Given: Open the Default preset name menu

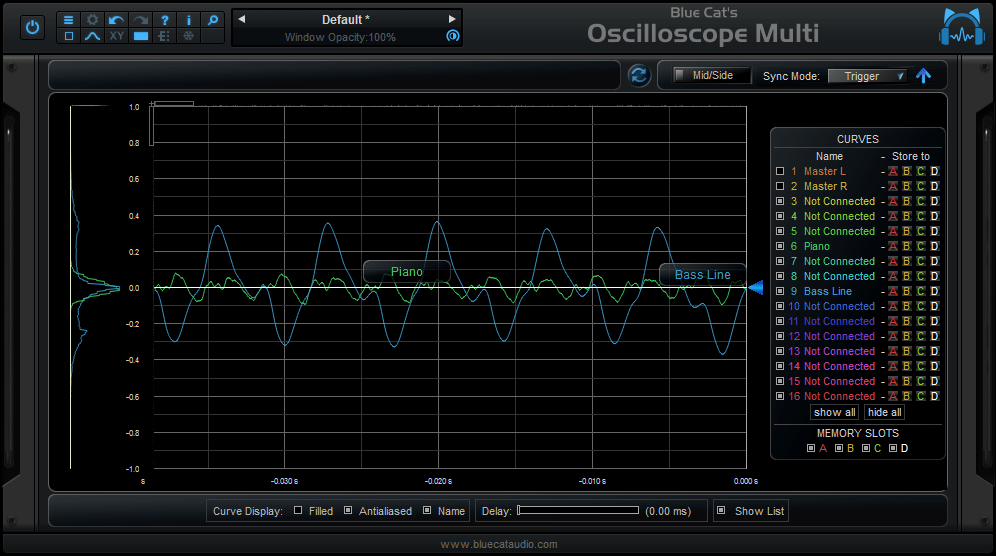Looking at the screenshot, I should [346, 20].
